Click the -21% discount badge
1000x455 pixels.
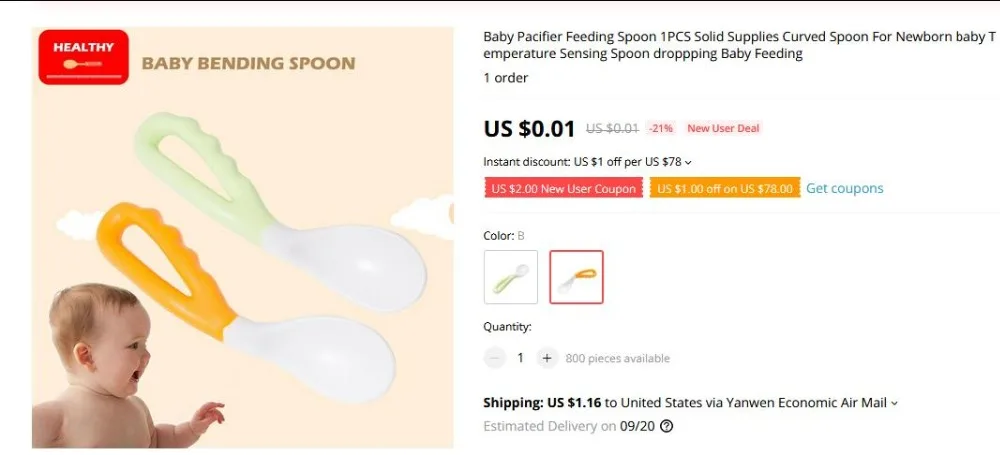661,128
